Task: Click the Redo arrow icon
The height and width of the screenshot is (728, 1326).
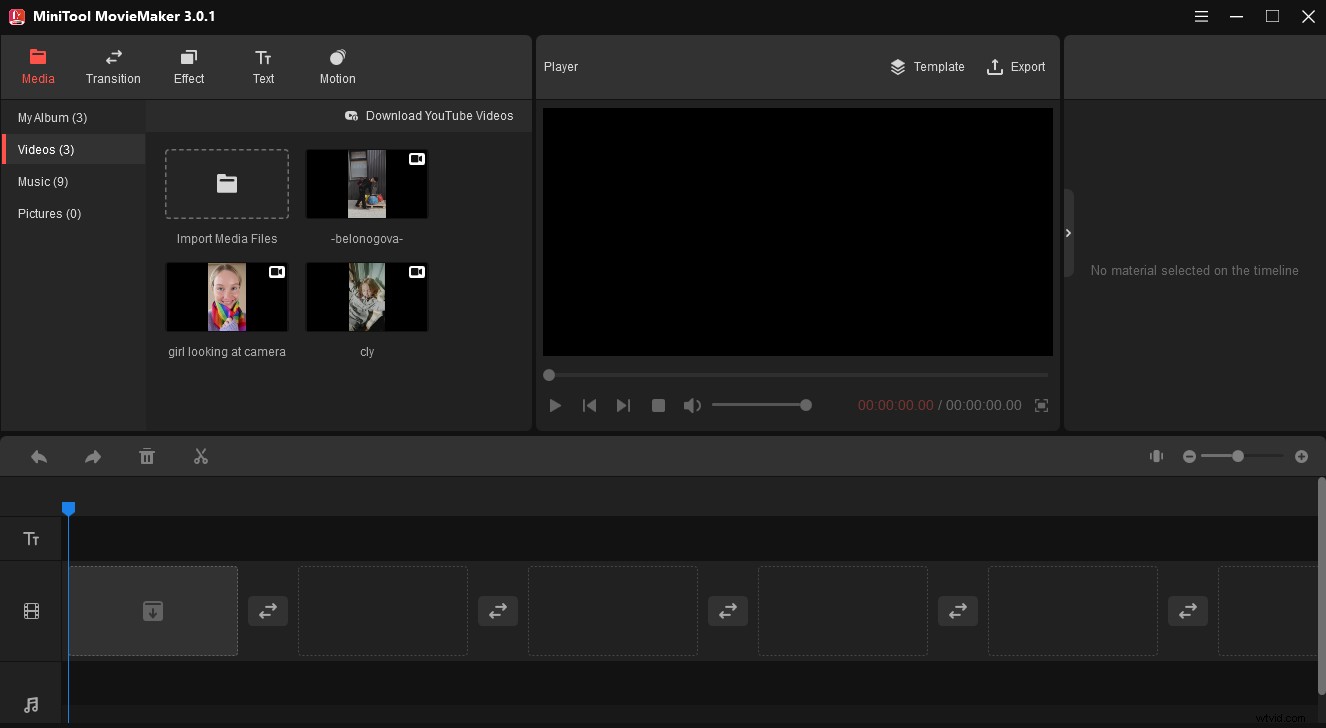Action: [x=93, y=456]
